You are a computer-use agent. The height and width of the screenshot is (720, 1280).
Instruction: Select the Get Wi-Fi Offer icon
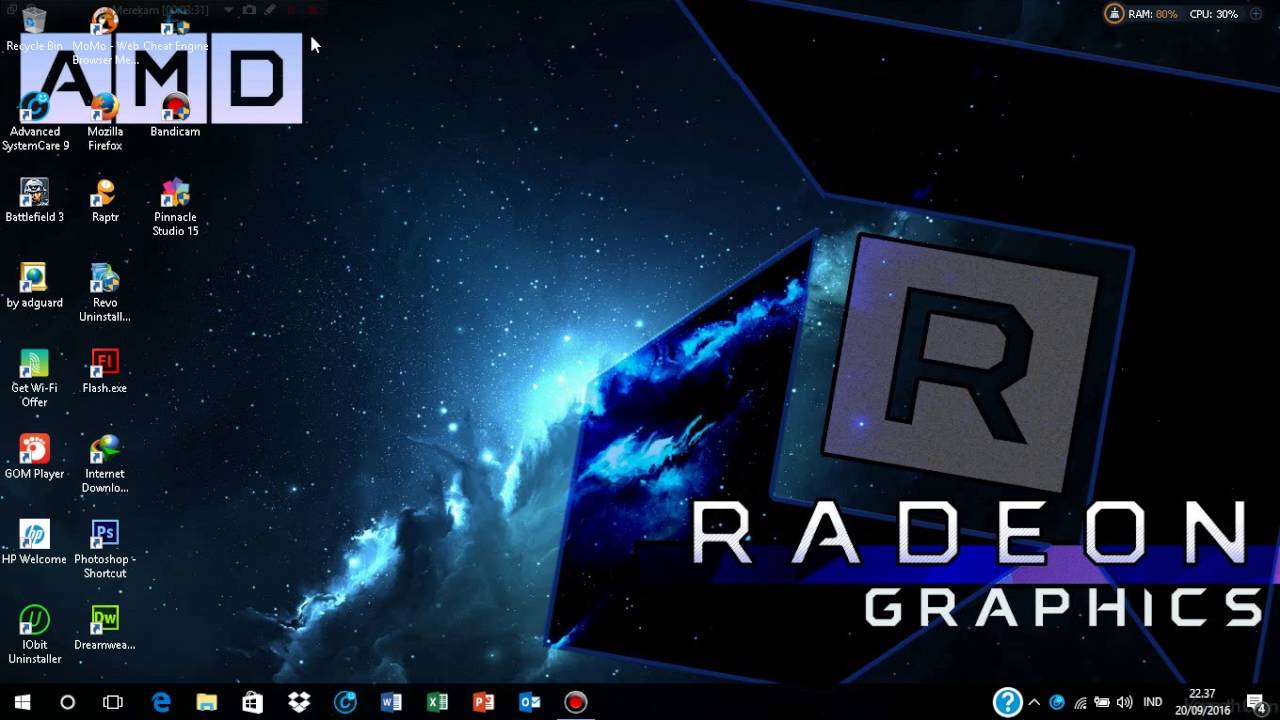click(35, 378)
